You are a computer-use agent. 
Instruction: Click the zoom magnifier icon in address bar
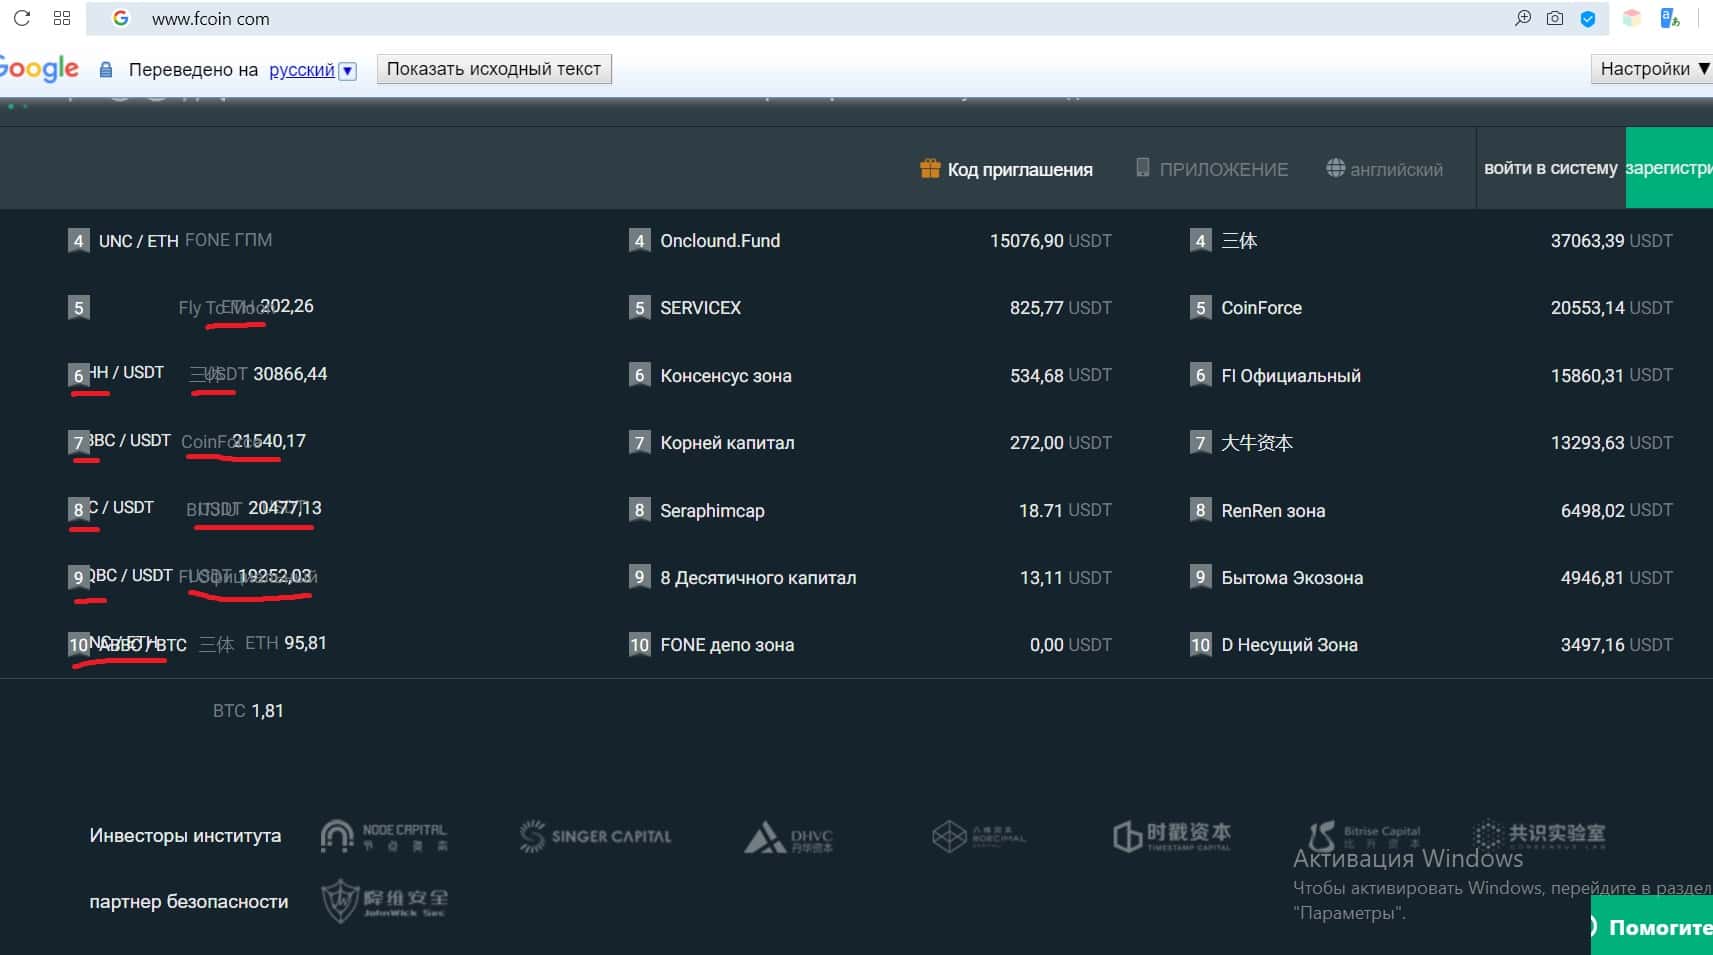tap(1523, 18)
